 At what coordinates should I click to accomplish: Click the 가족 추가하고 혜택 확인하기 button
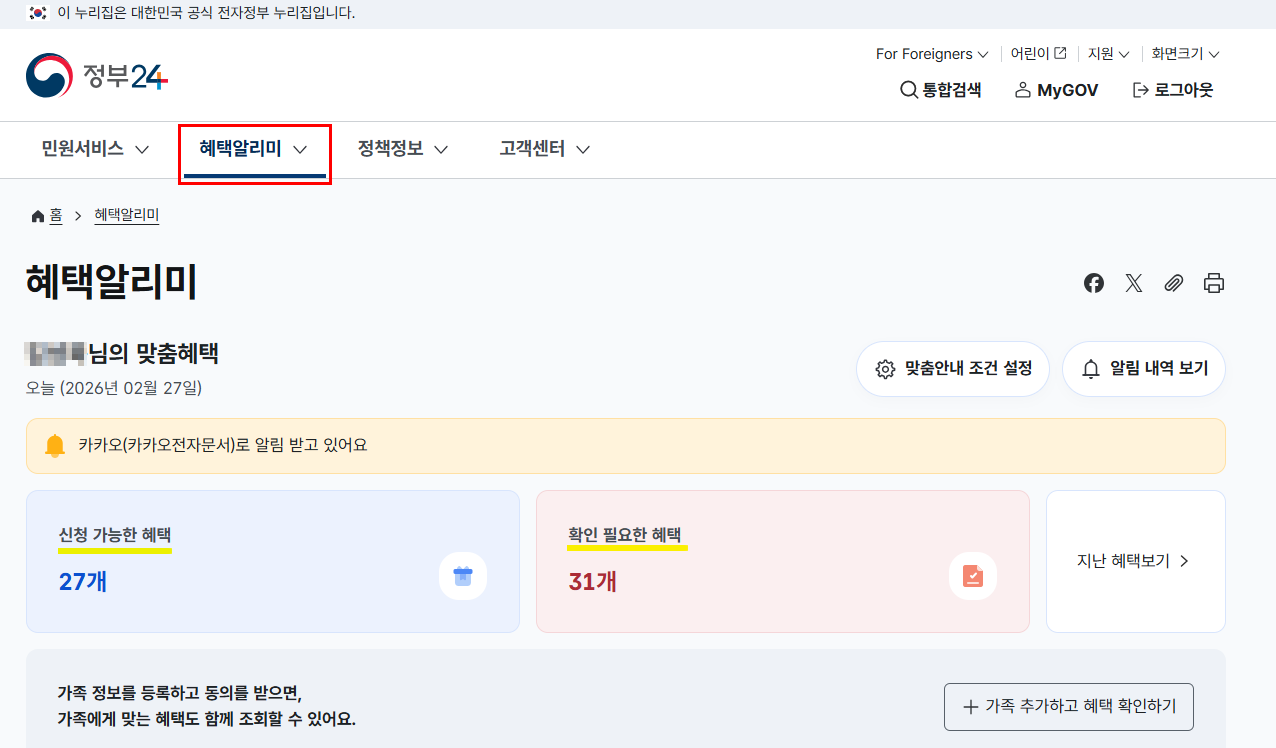(1068, 706)
